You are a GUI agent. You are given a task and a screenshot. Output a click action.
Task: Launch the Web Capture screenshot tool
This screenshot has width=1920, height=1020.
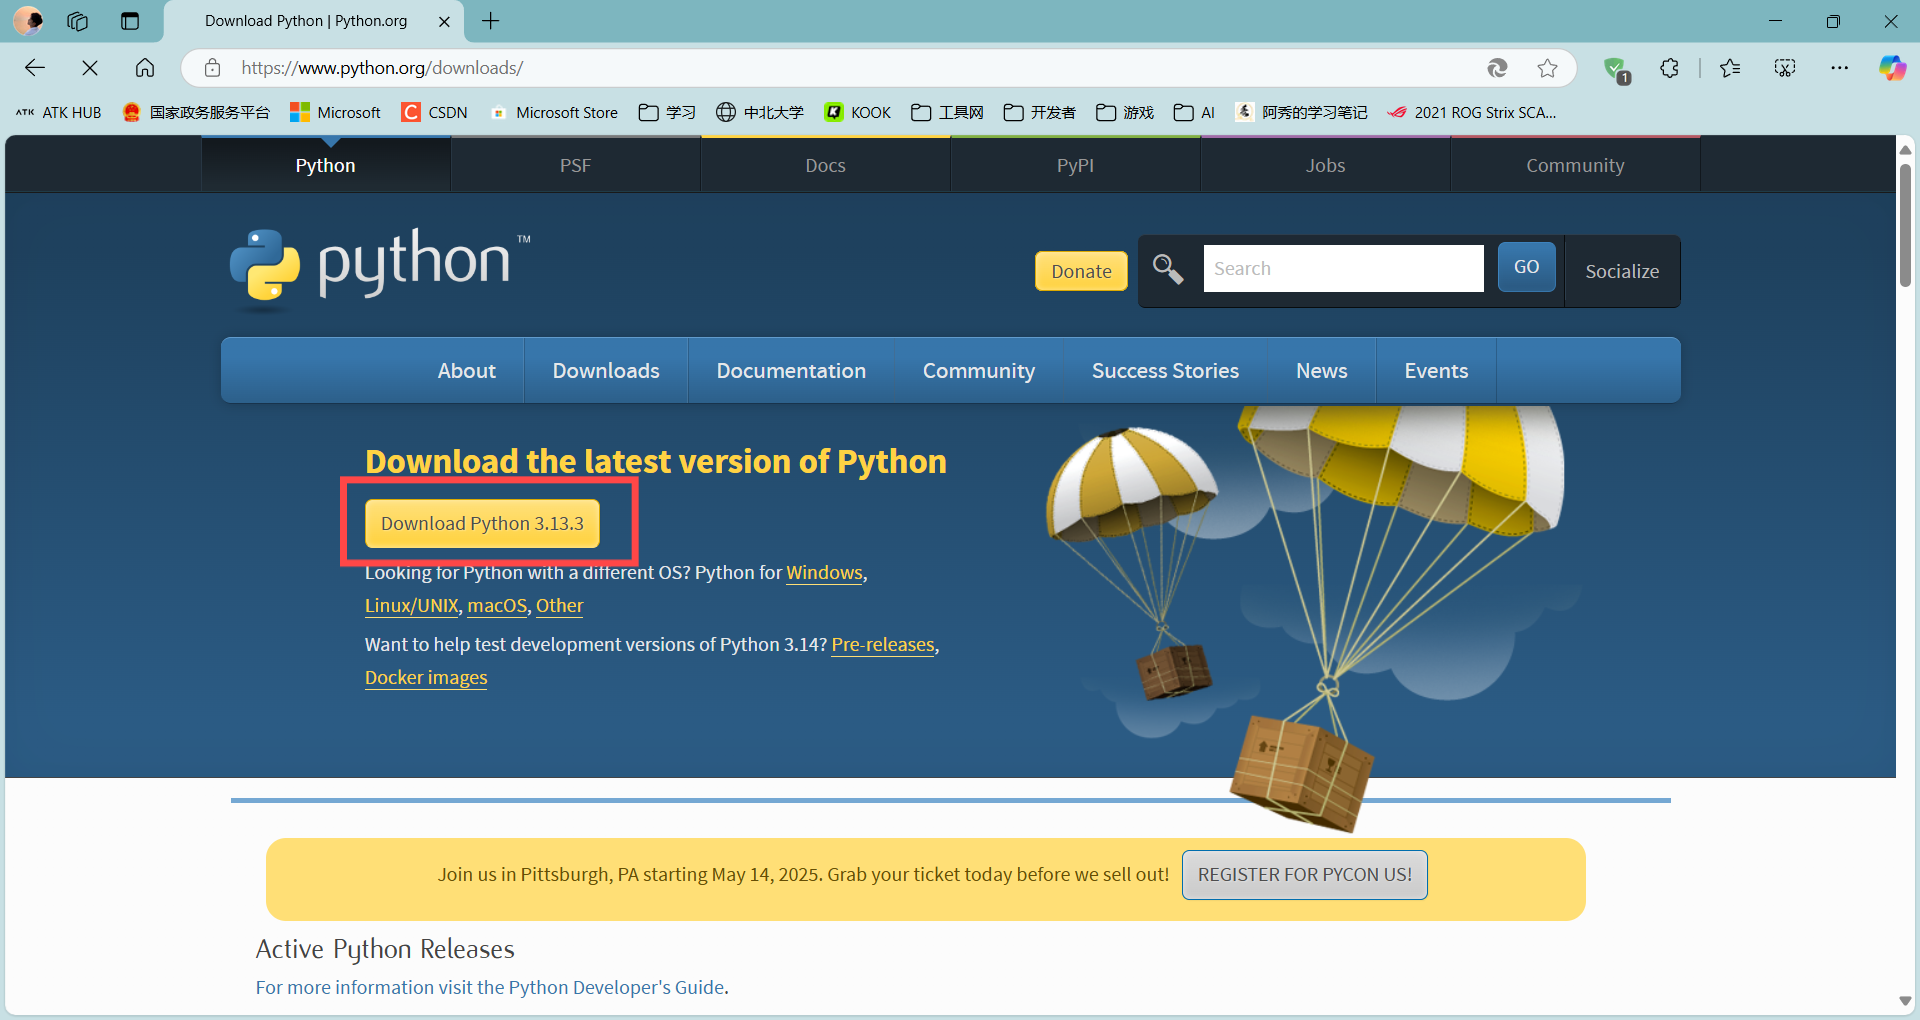click(1785, 68)
